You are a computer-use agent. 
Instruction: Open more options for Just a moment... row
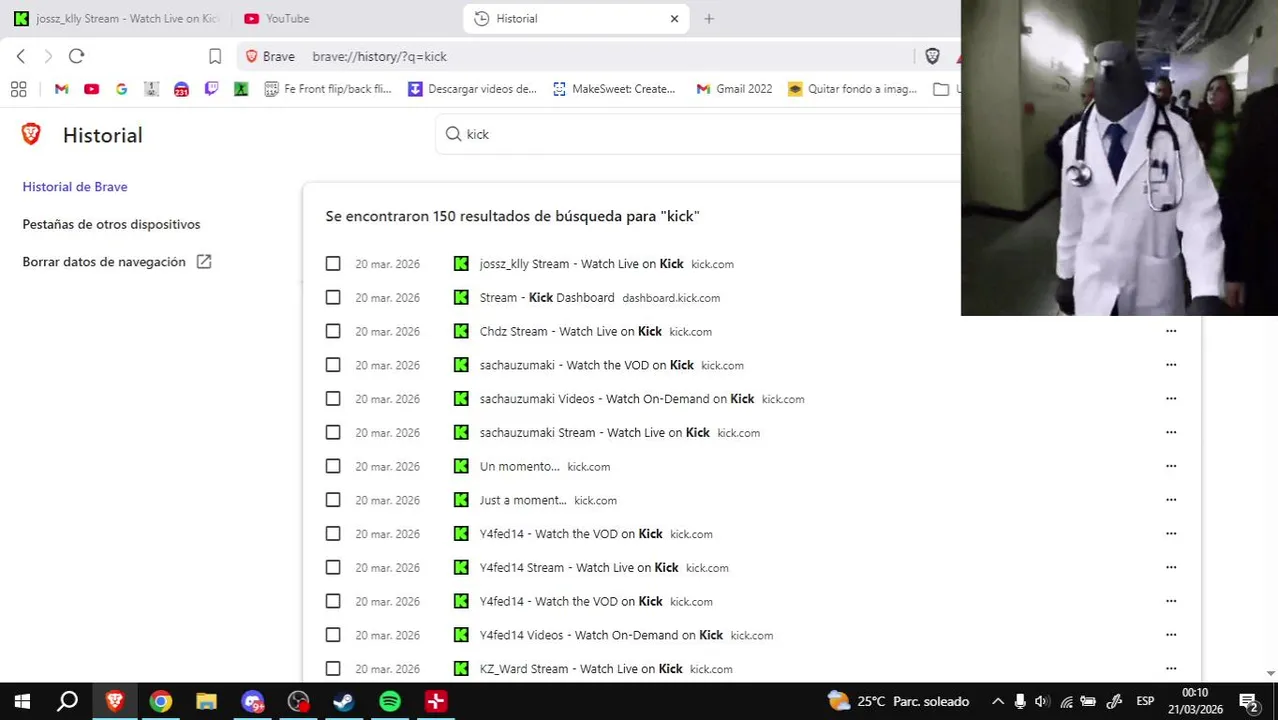1171,500
